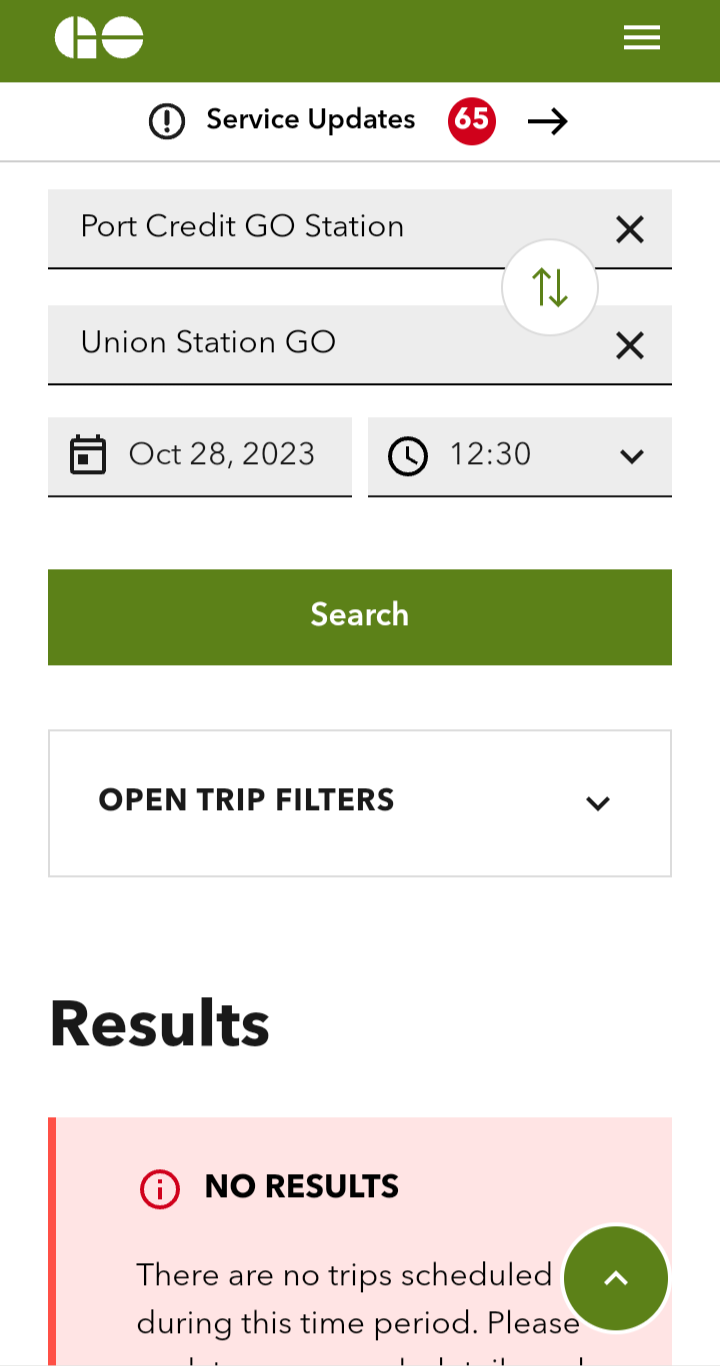
Task: Click the clock icon beside 12:30
Action: tap(408, 456)
